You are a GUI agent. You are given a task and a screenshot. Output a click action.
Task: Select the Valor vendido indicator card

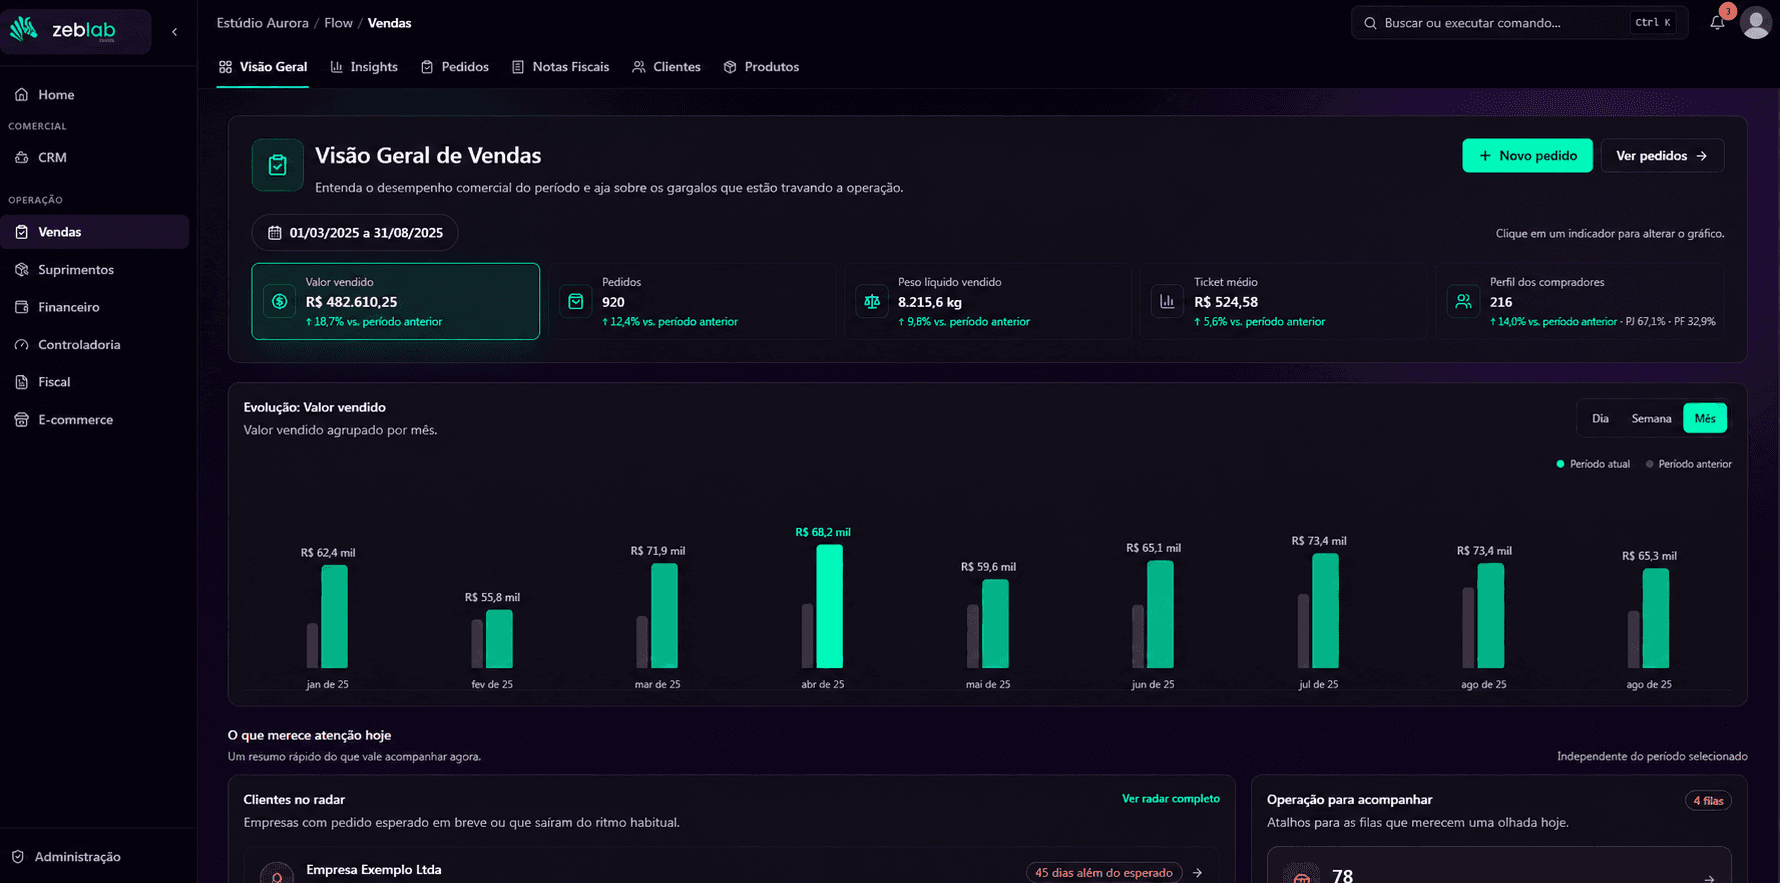(395, 301)
